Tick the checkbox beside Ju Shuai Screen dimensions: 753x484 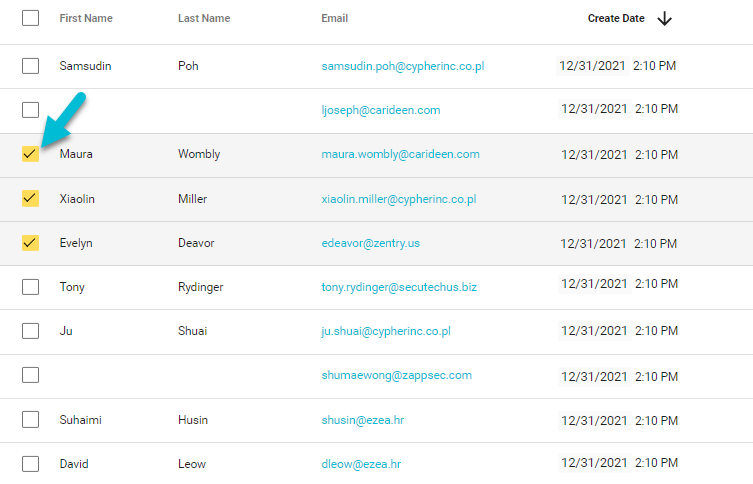coord(30,331)
